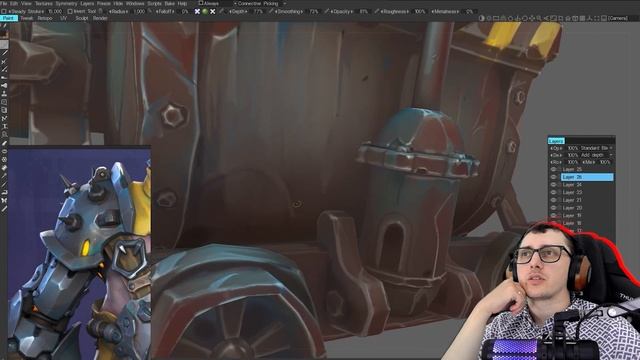Click the pen pressure icon beside Opacity
Viewport: 640px width, 360px height.
point(327,11)
